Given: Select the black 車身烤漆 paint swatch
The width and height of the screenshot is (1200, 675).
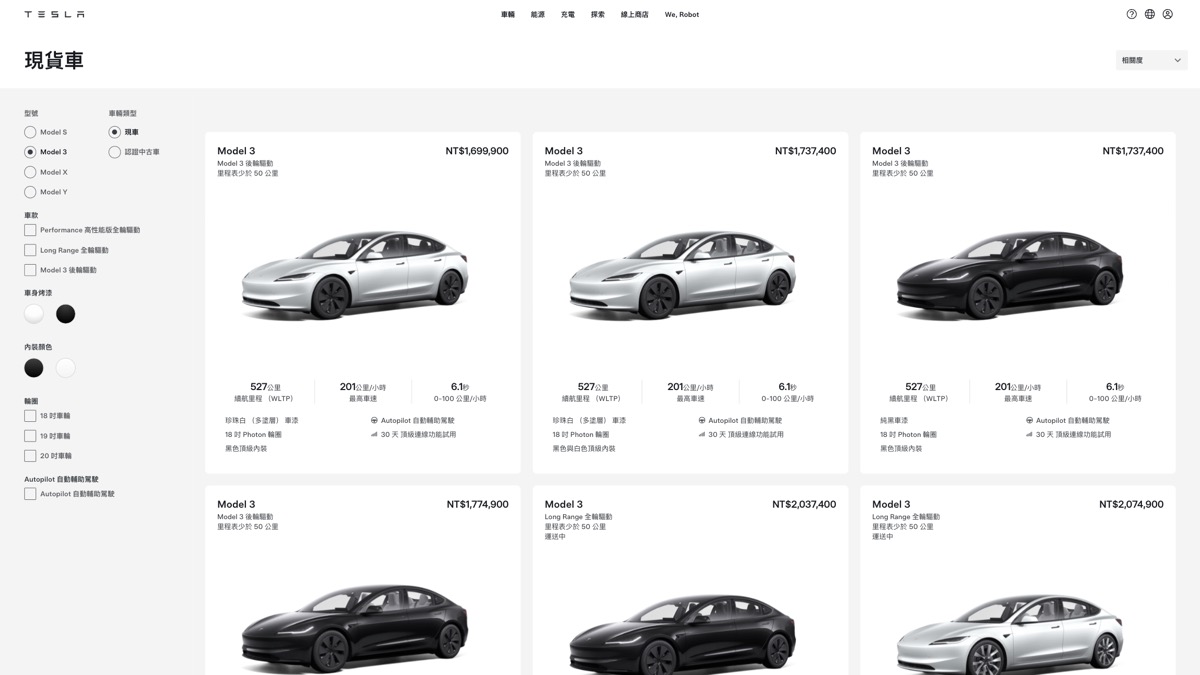Looking at the screenshot, I should pos(65,313).
